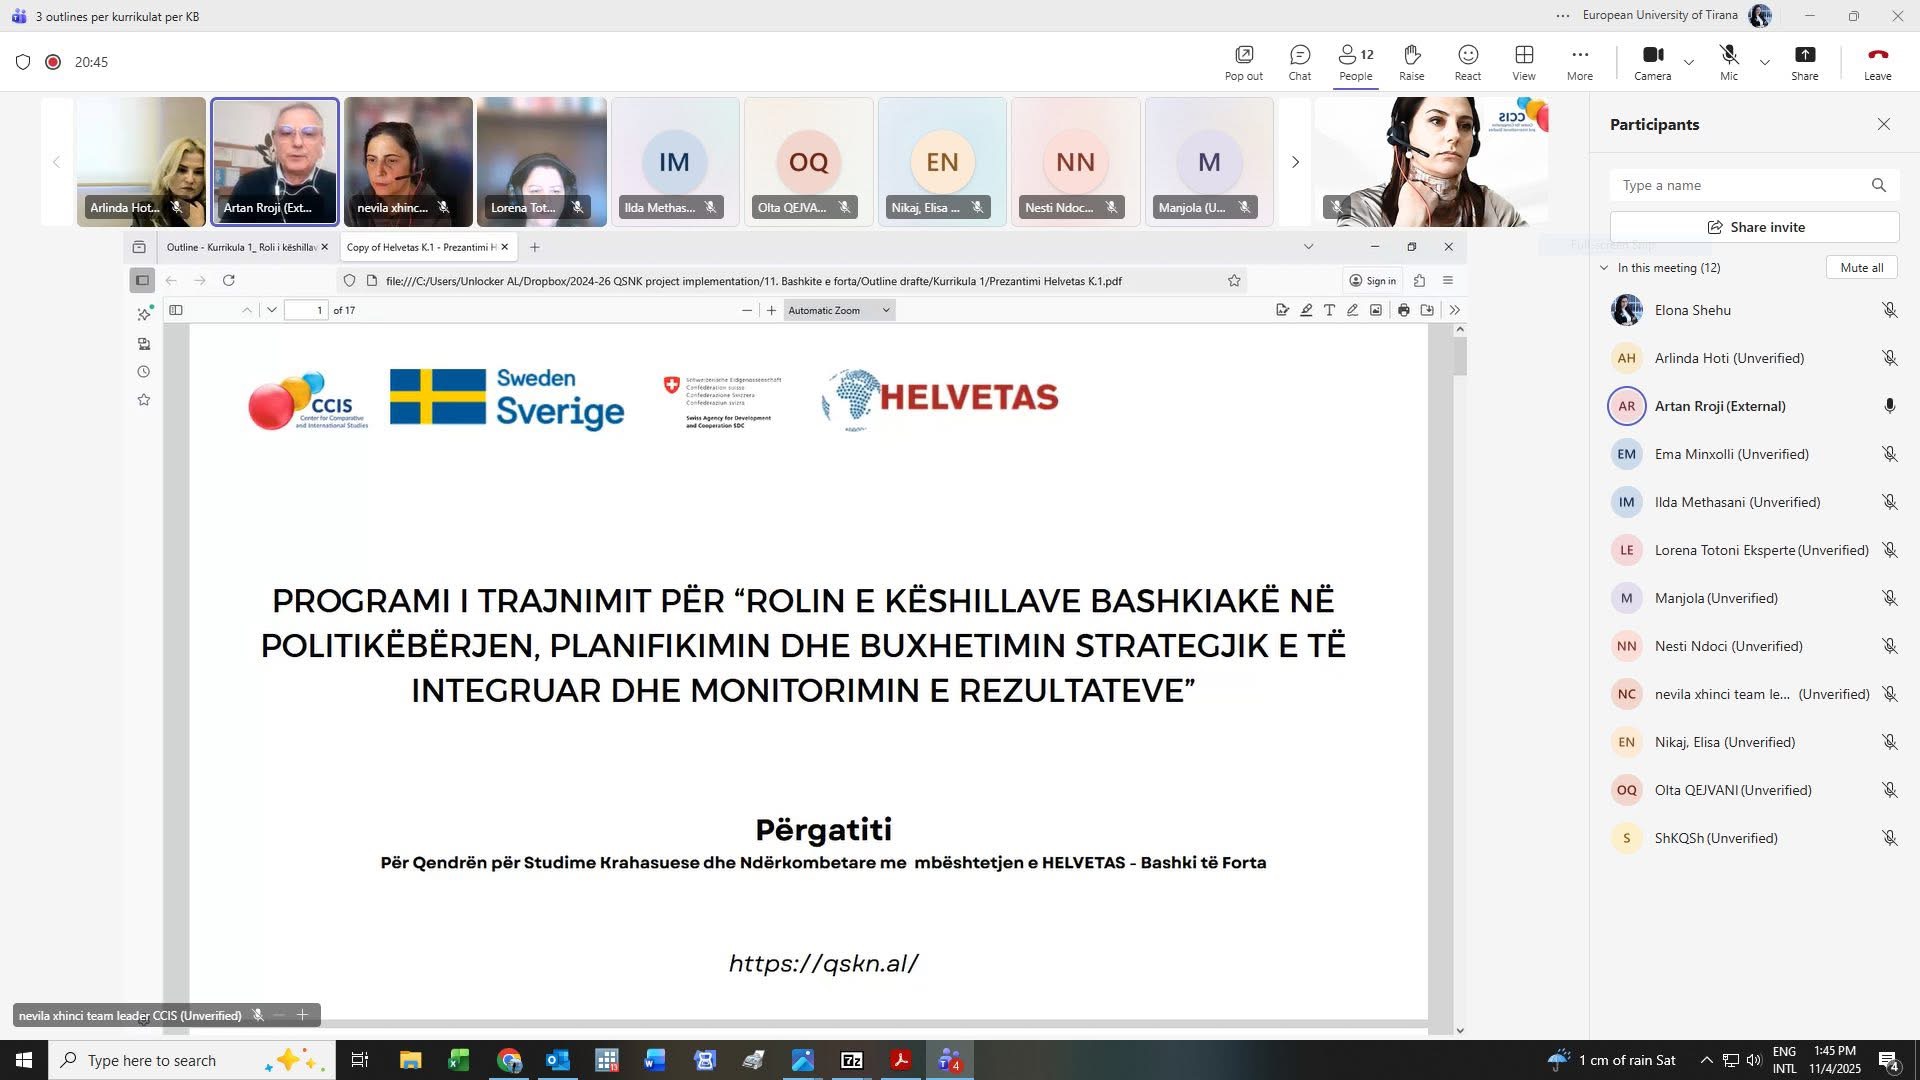This screenshot has width=1920, height=1080.
Task: Toggle Artan Rroji's microphone in participant list
Action: [x=1889, y=406]
